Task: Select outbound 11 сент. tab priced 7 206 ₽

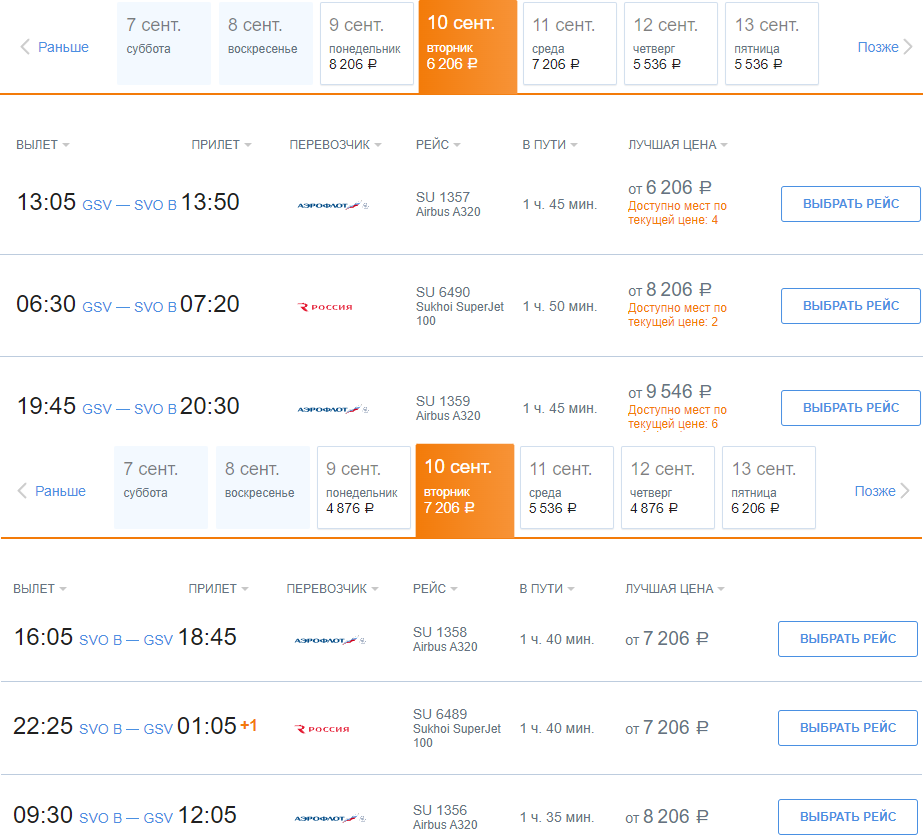Action: click(x=570, y=44)
